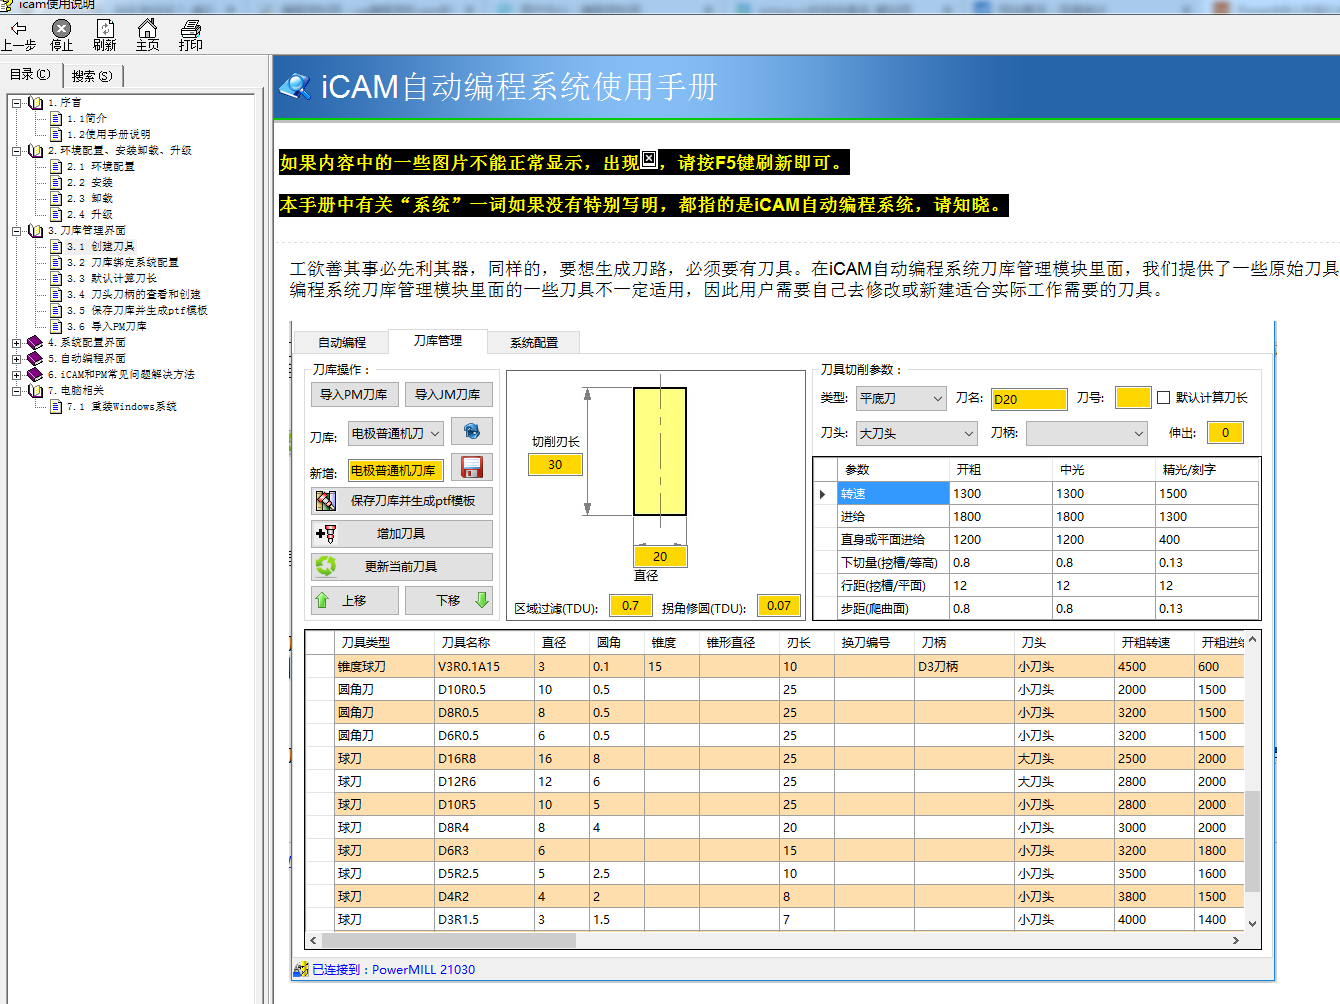Click the yellow 刀号 input field
This screenshot has height=1004, width=1340.
(x=1133, y=398)
